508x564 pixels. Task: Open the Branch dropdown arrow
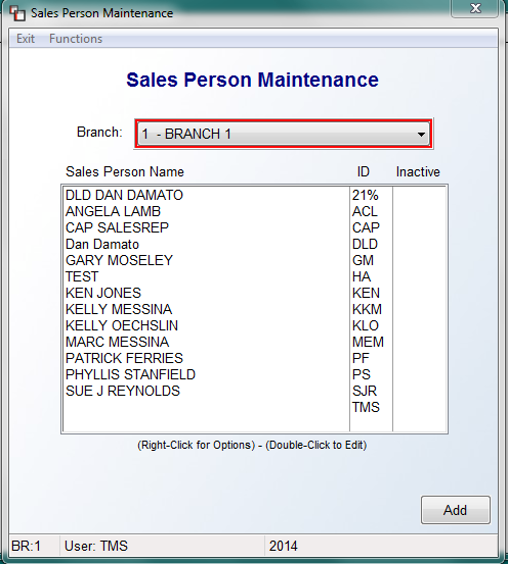[421, 134]
